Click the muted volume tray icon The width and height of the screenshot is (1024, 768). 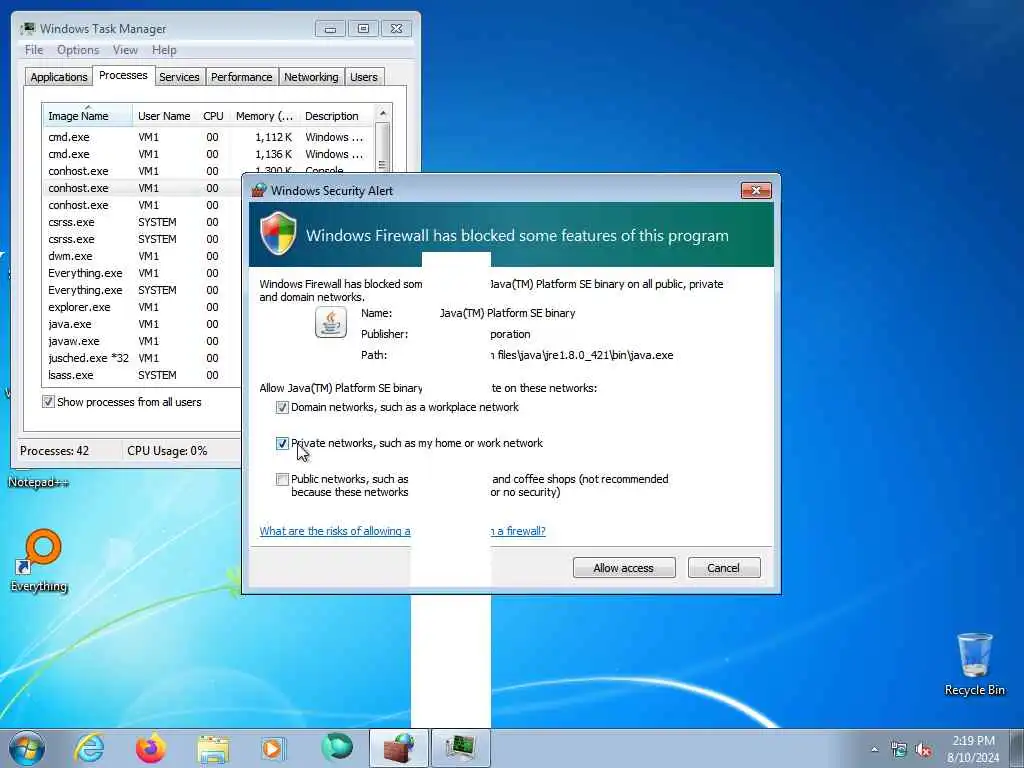923,749
